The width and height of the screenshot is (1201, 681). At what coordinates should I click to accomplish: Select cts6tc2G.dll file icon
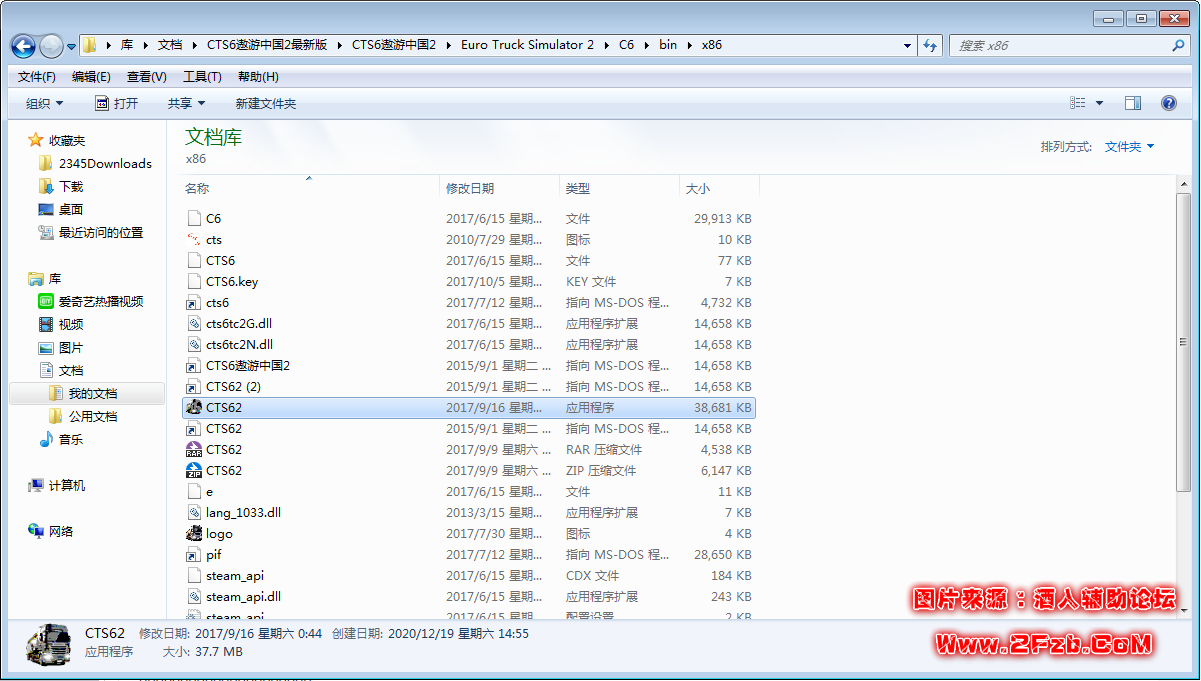[x=194, y=324]
